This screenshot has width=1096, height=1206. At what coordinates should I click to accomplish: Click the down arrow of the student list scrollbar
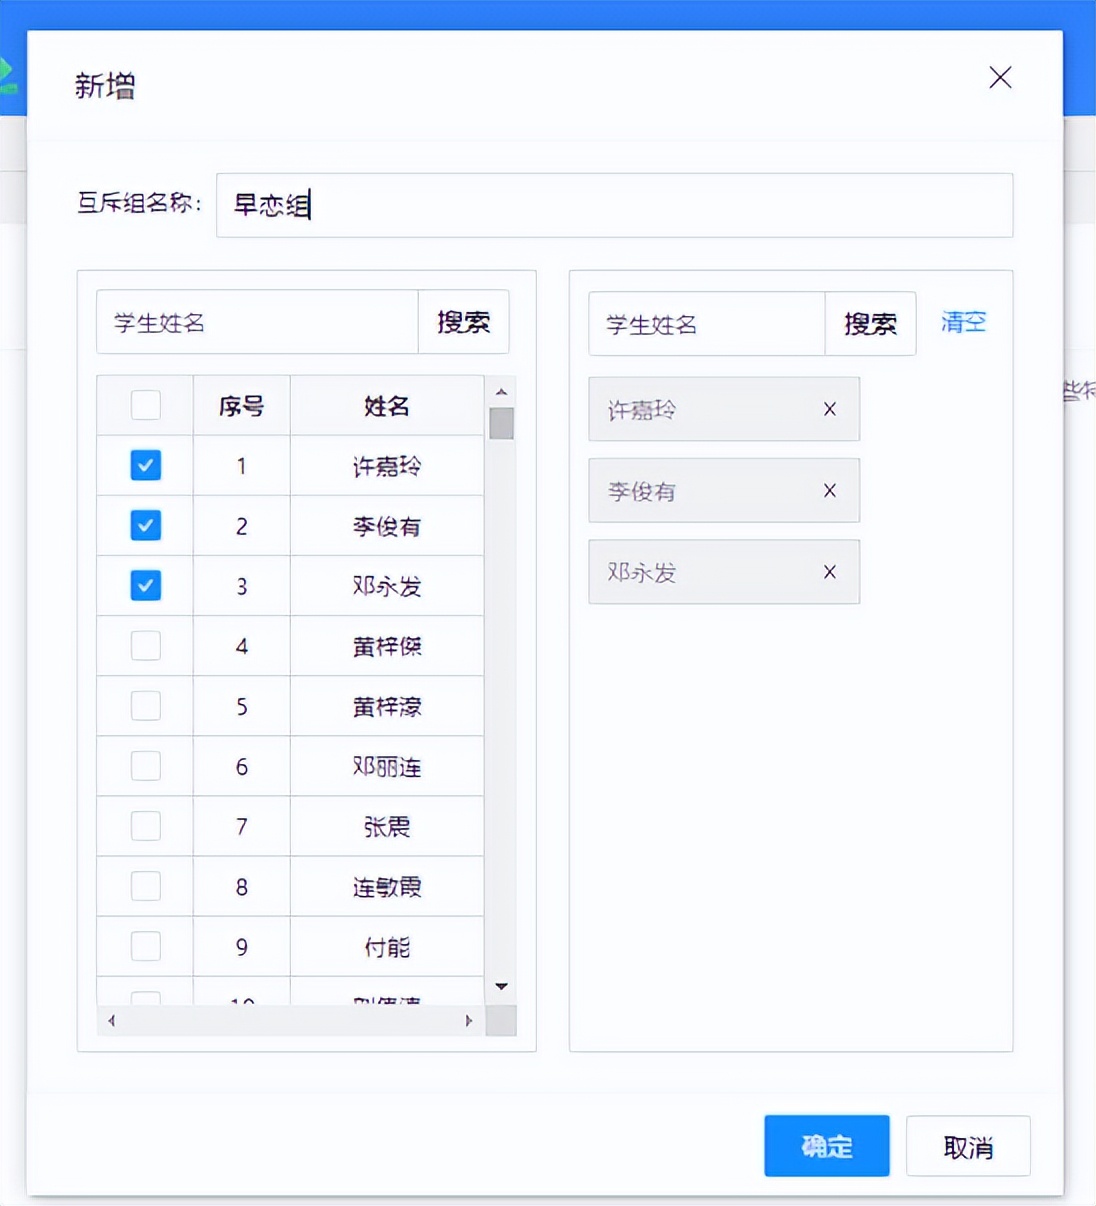point(501,986)
